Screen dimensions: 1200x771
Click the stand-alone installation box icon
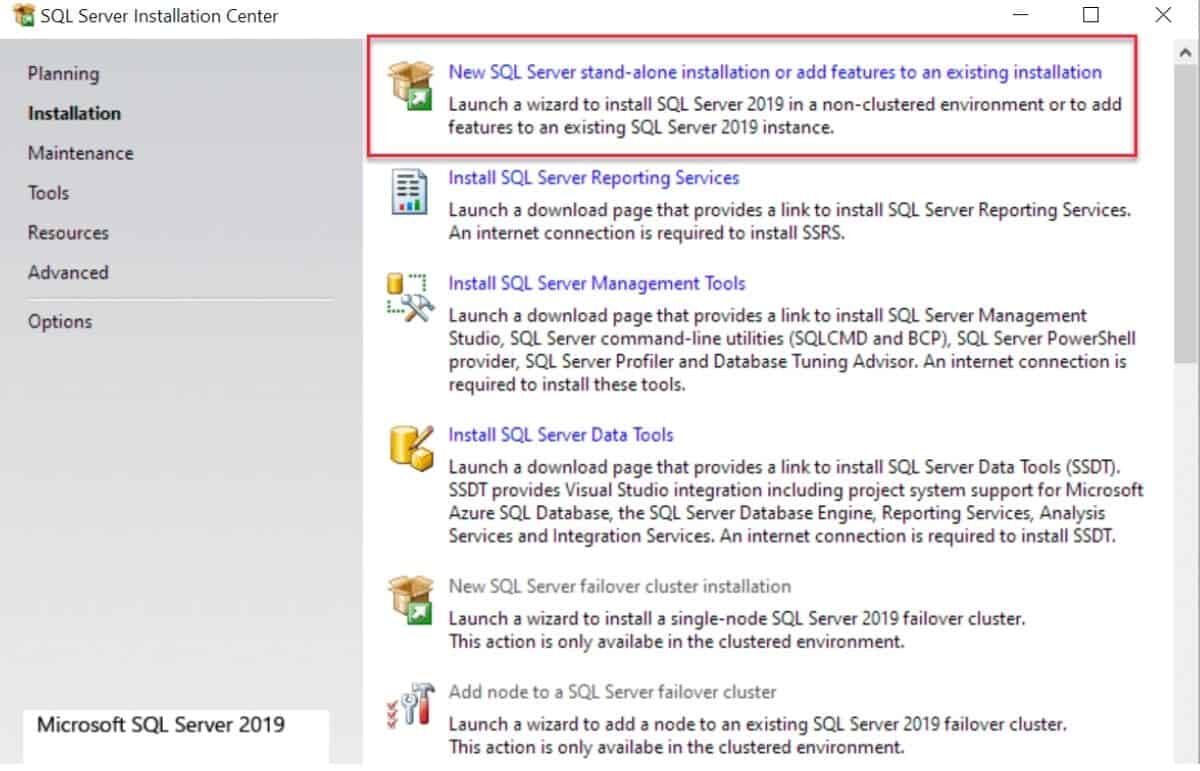(x=411, y=85)
